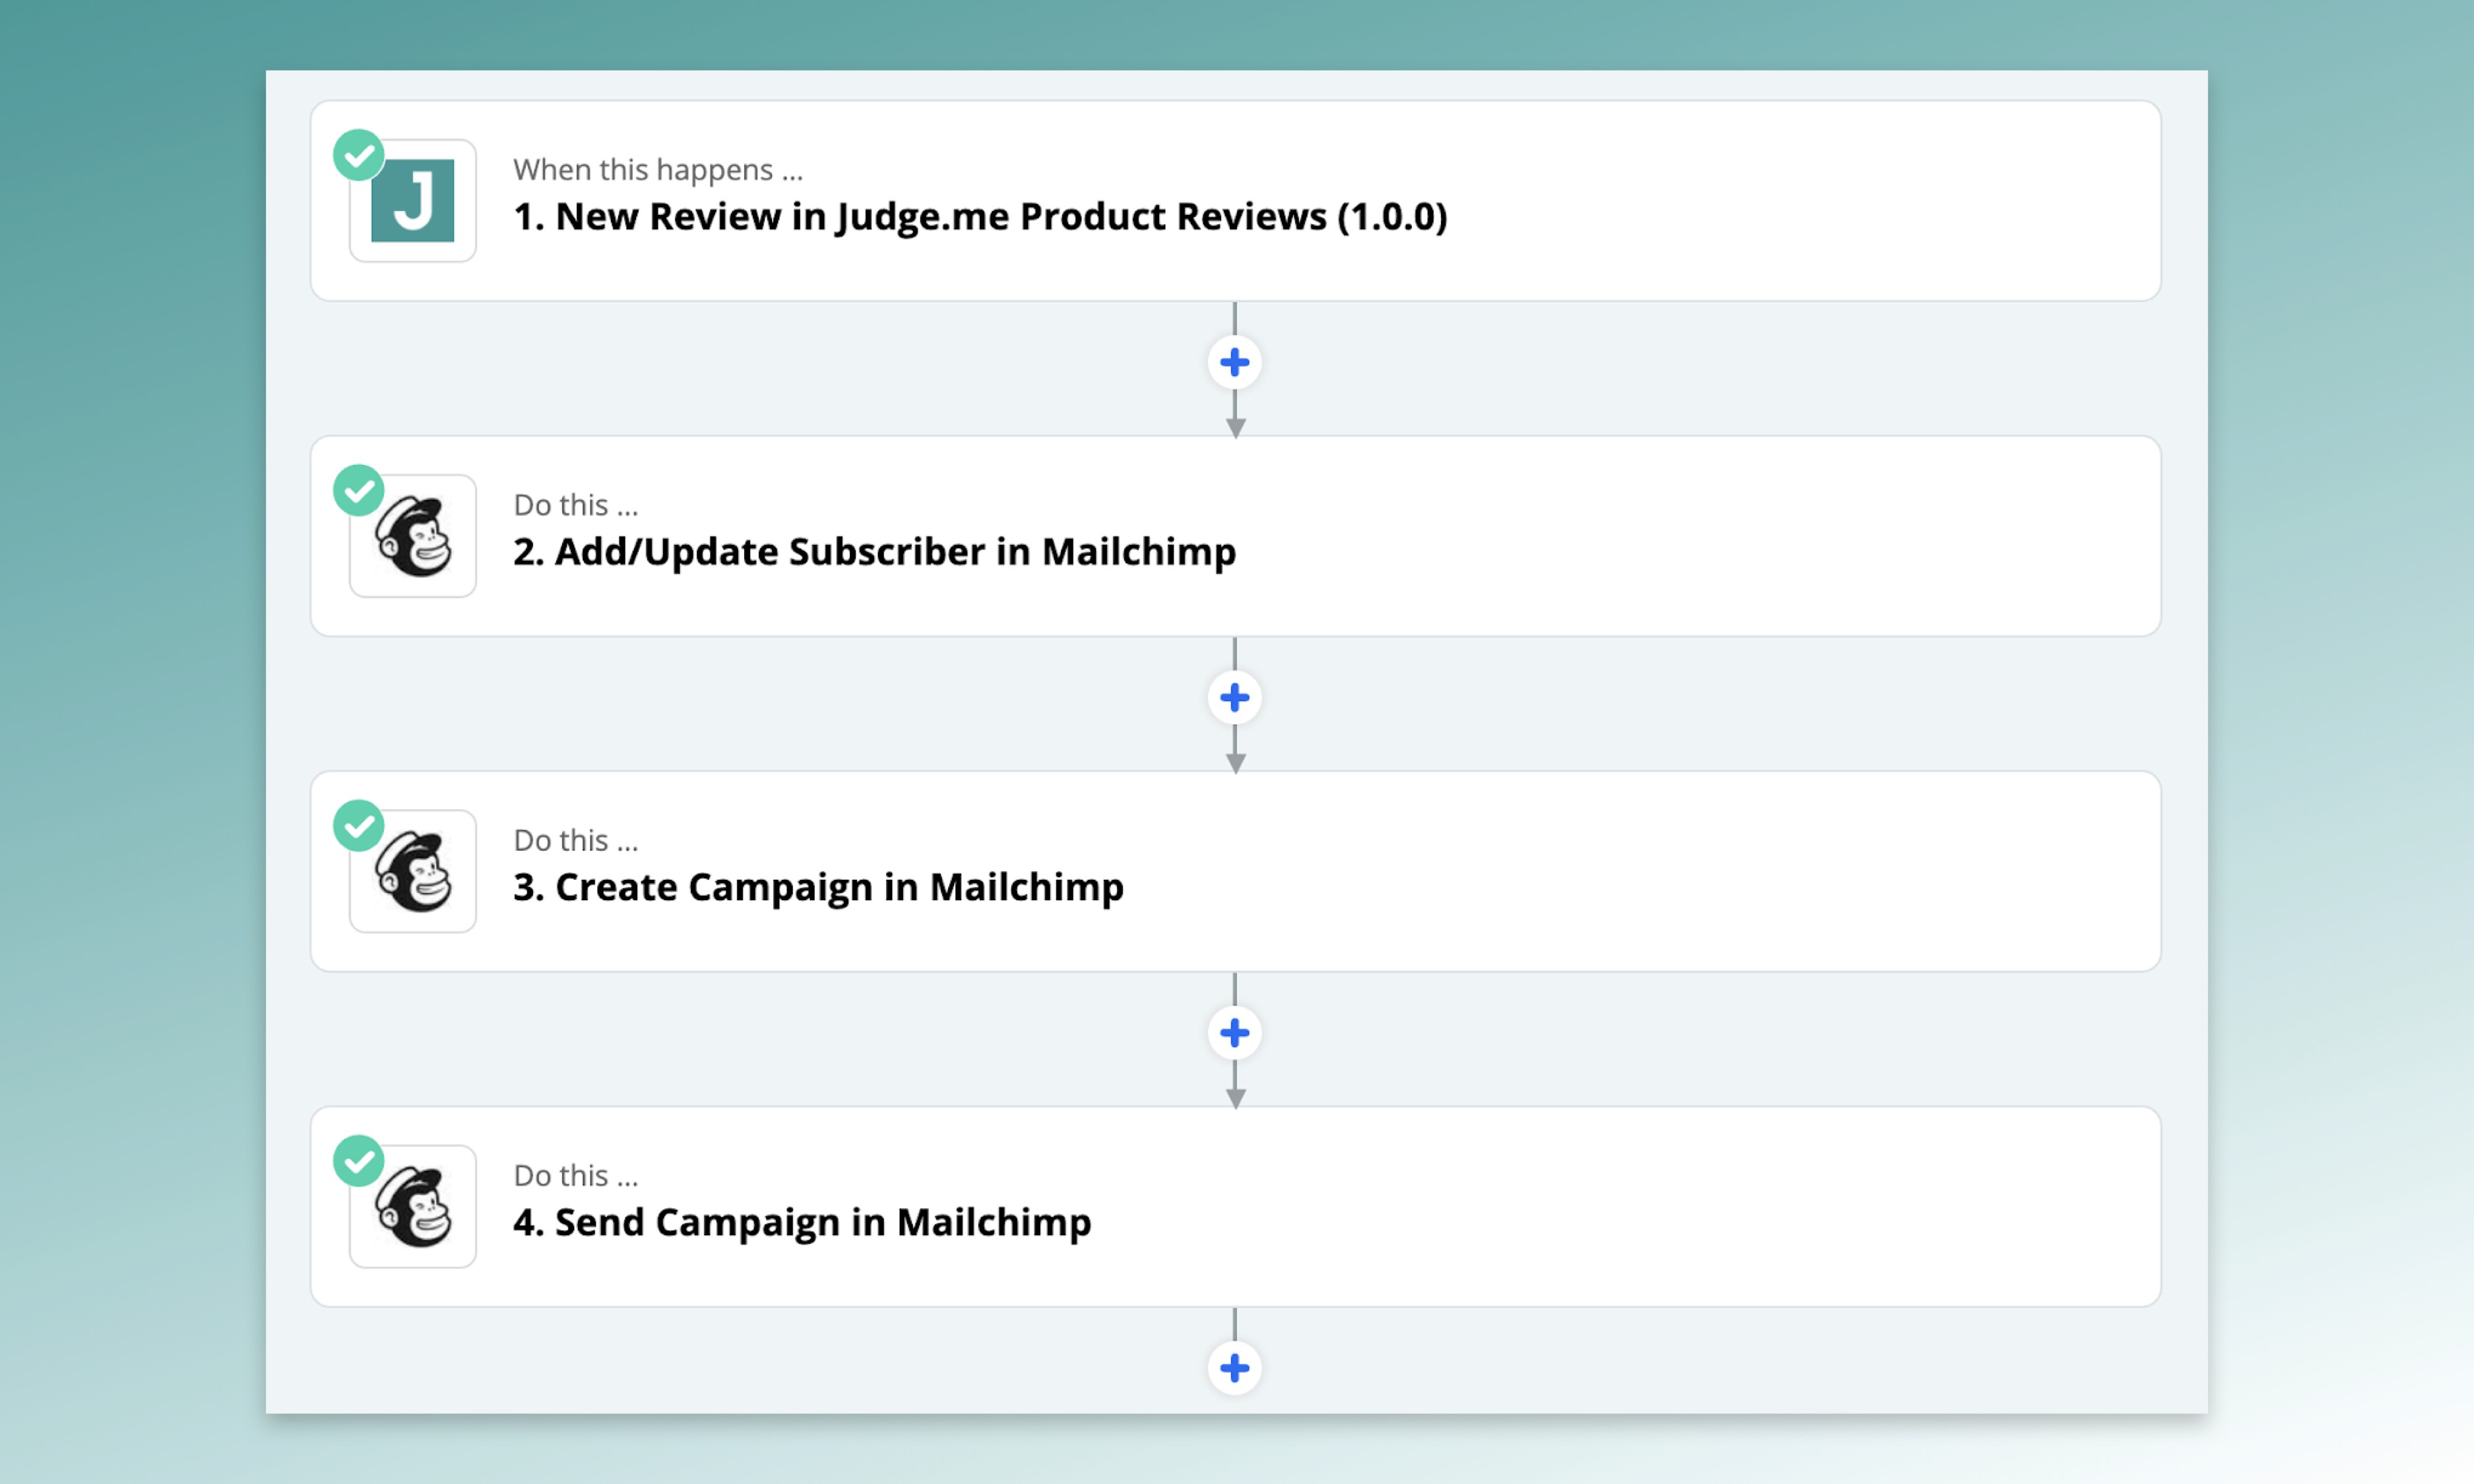Insert a step after Create Campaign

coord(1235,1032)
